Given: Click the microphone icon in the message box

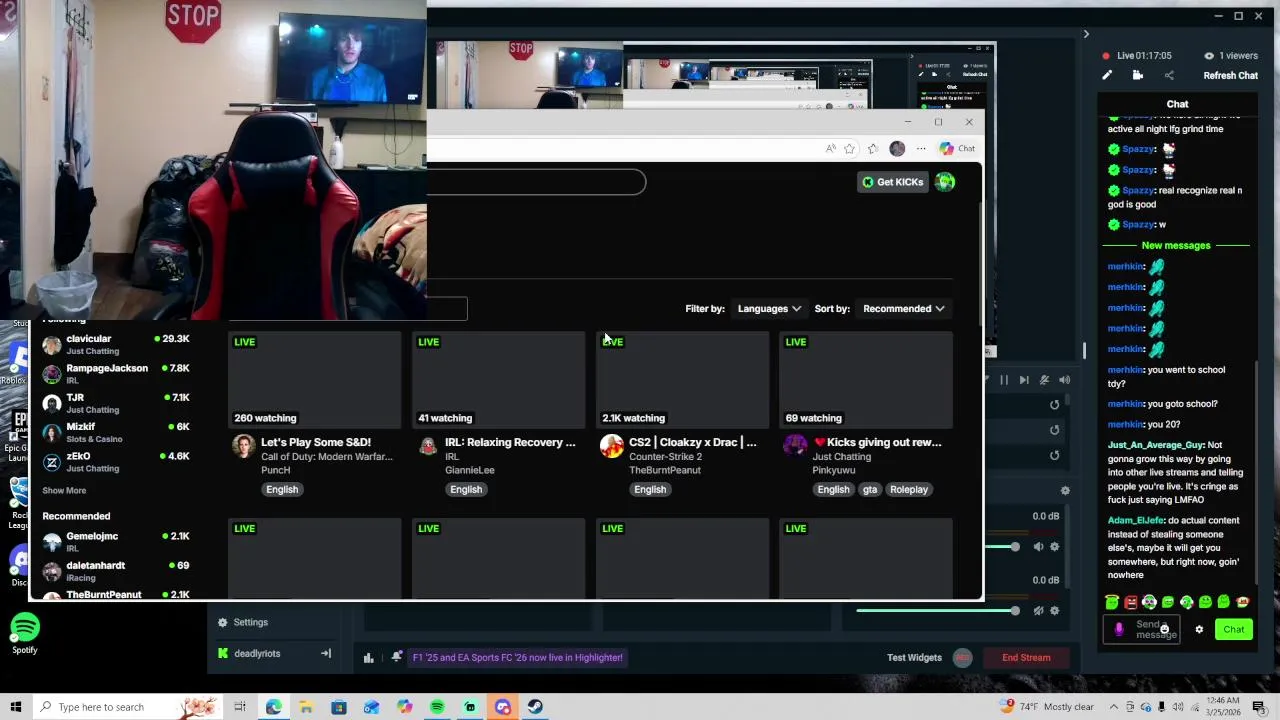Looking at the screenshot, I should (x=1119, y=629).
